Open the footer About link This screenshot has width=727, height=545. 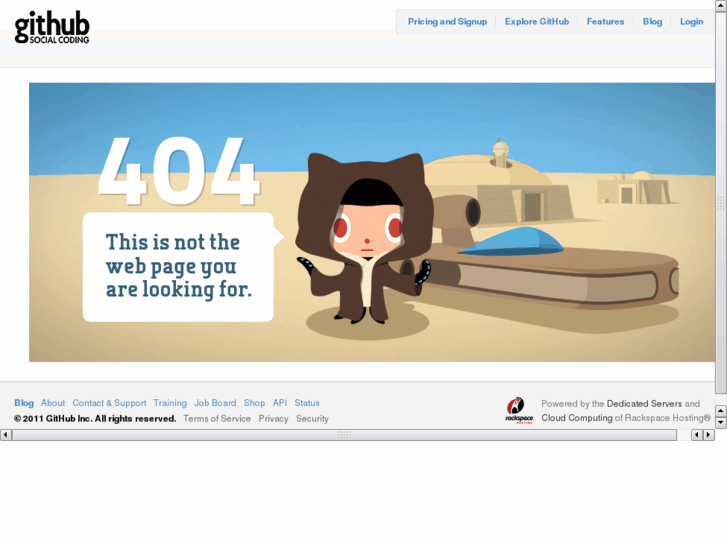point(53,403)
